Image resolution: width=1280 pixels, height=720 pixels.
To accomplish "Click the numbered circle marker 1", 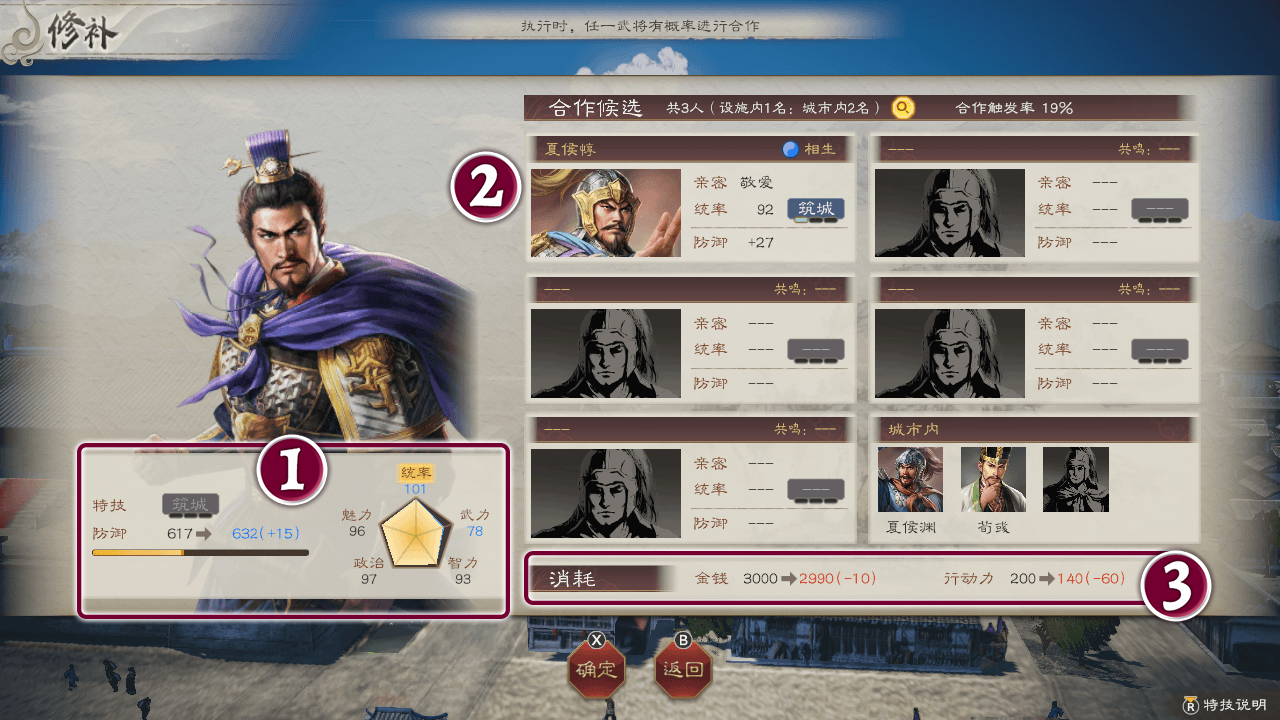I will [x=291, y=470].
